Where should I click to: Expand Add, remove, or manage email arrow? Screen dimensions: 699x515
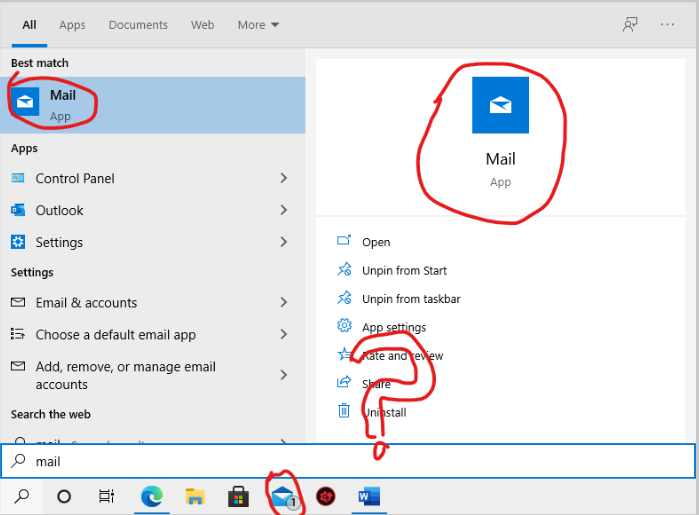tap(284, 375)
